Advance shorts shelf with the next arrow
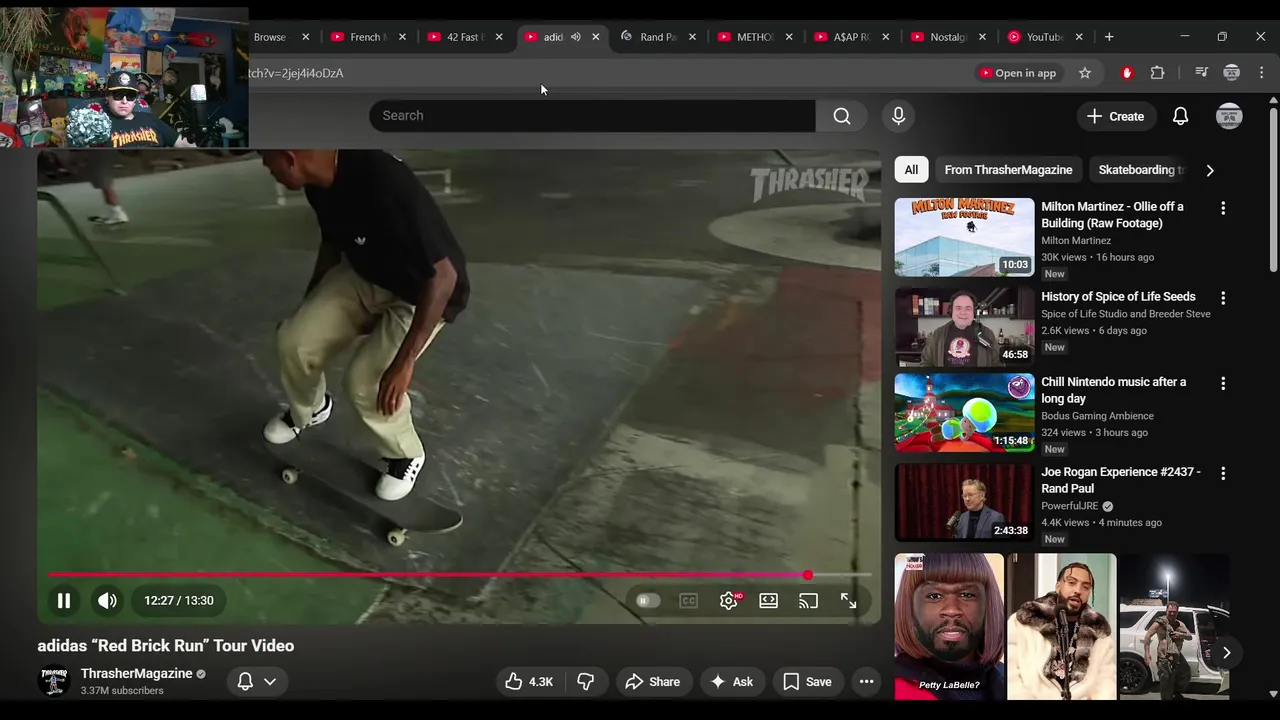 (1226, 653)
